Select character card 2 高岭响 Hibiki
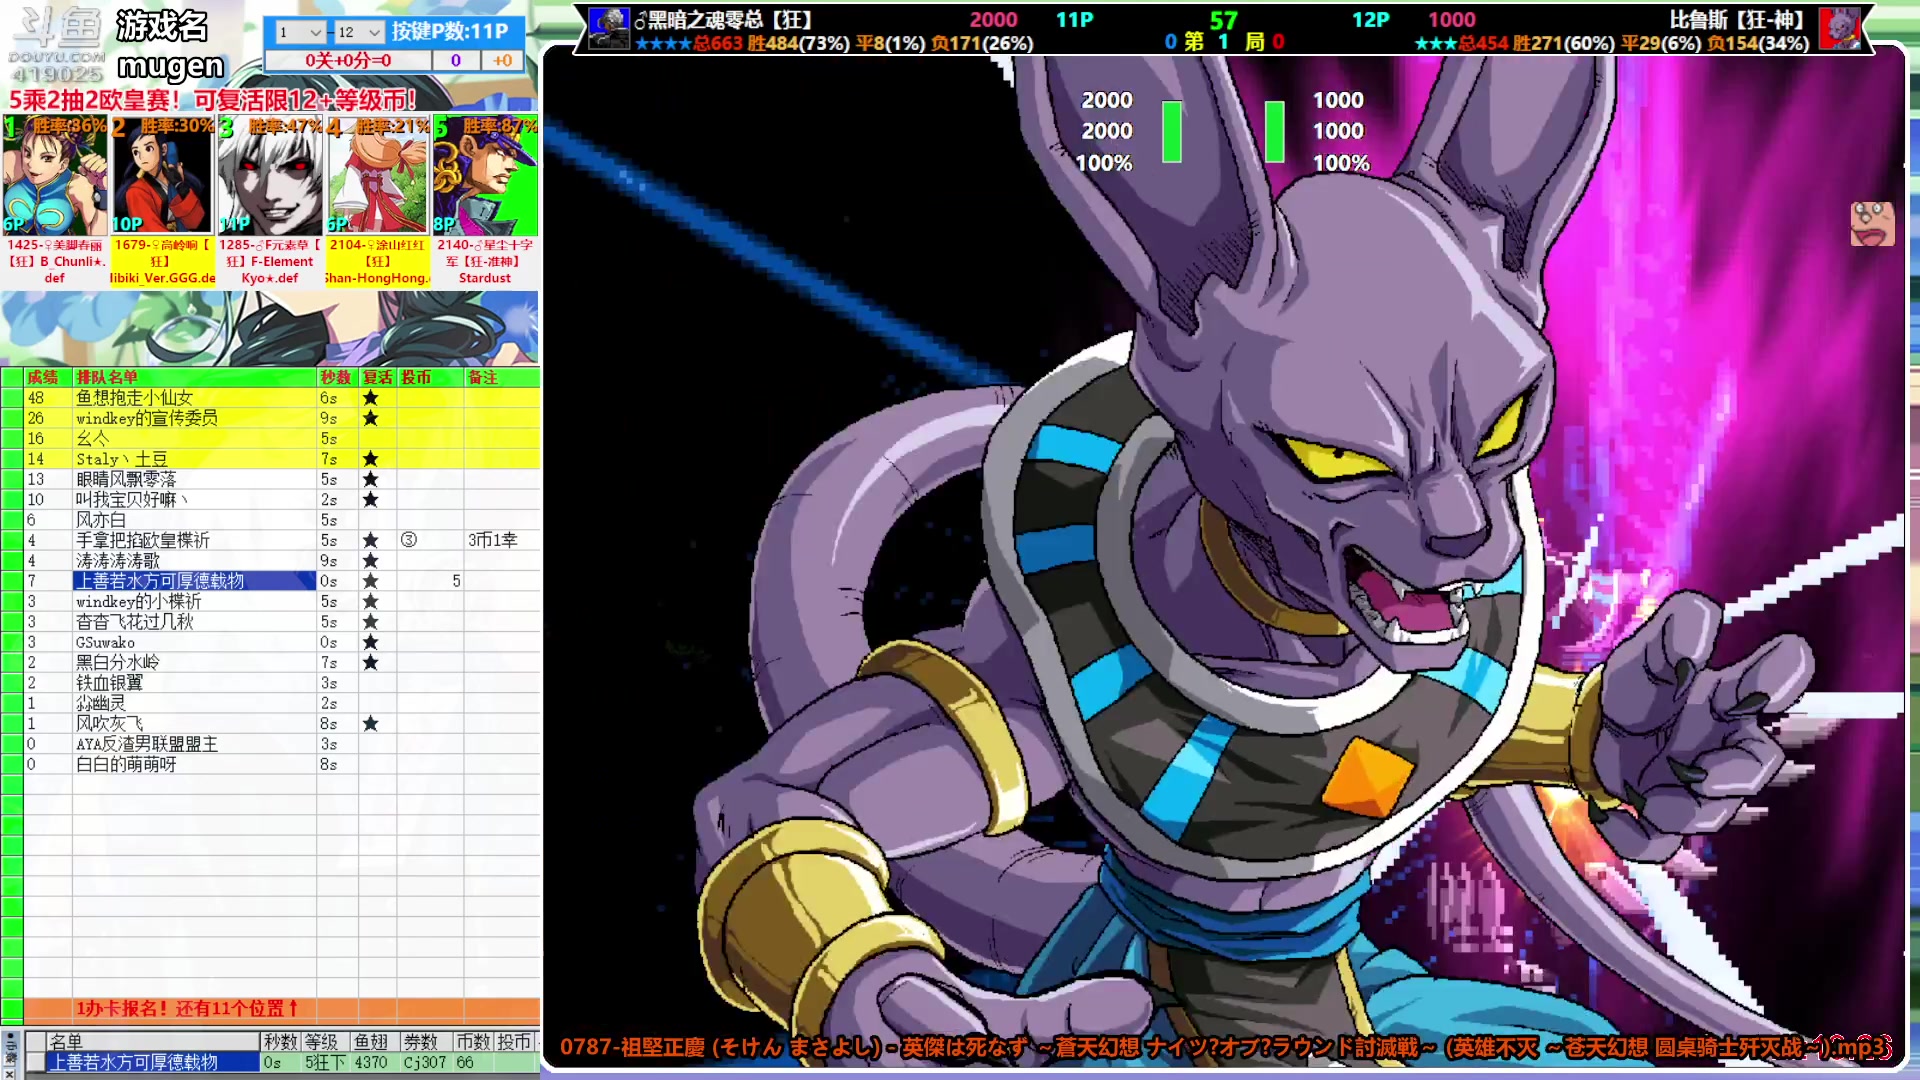Image resolution: width=1920 pixels, height=1080 pixels. click(x=162, y=201)
